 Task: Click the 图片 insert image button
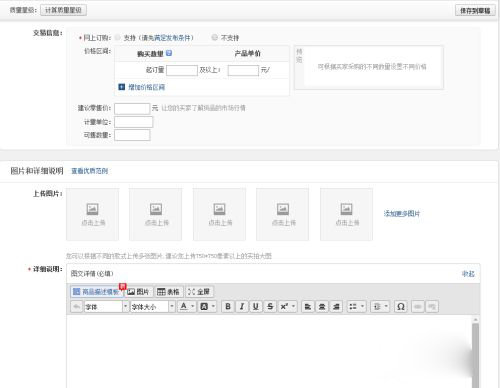(138, 292)
